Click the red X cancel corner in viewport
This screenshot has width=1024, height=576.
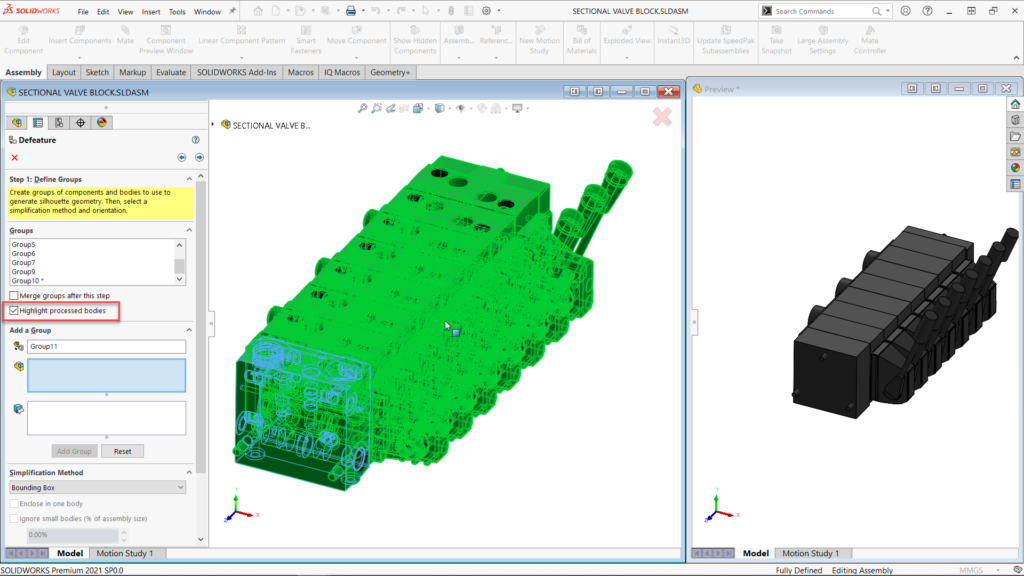(x=662, y=117)
